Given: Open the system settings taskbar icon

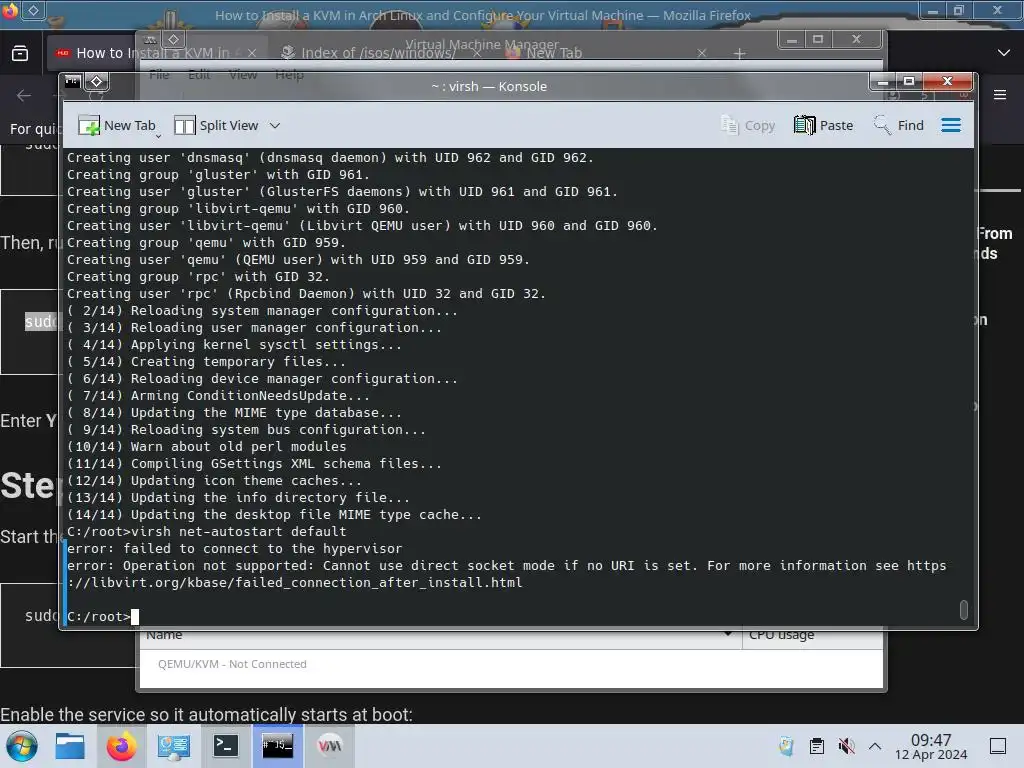Looking at the screenshot, I should [x=173, y=746].
